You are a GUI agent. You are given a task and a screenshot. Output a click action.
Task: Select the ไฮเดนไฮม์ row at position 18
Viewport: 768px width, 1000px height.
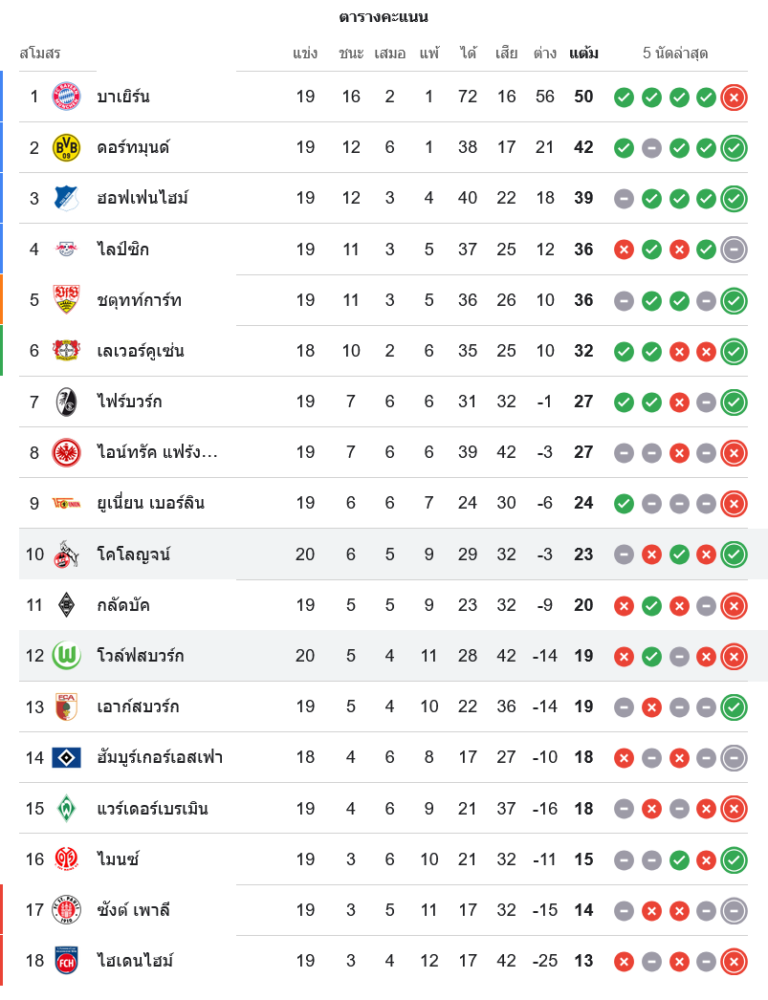[135, 961]
